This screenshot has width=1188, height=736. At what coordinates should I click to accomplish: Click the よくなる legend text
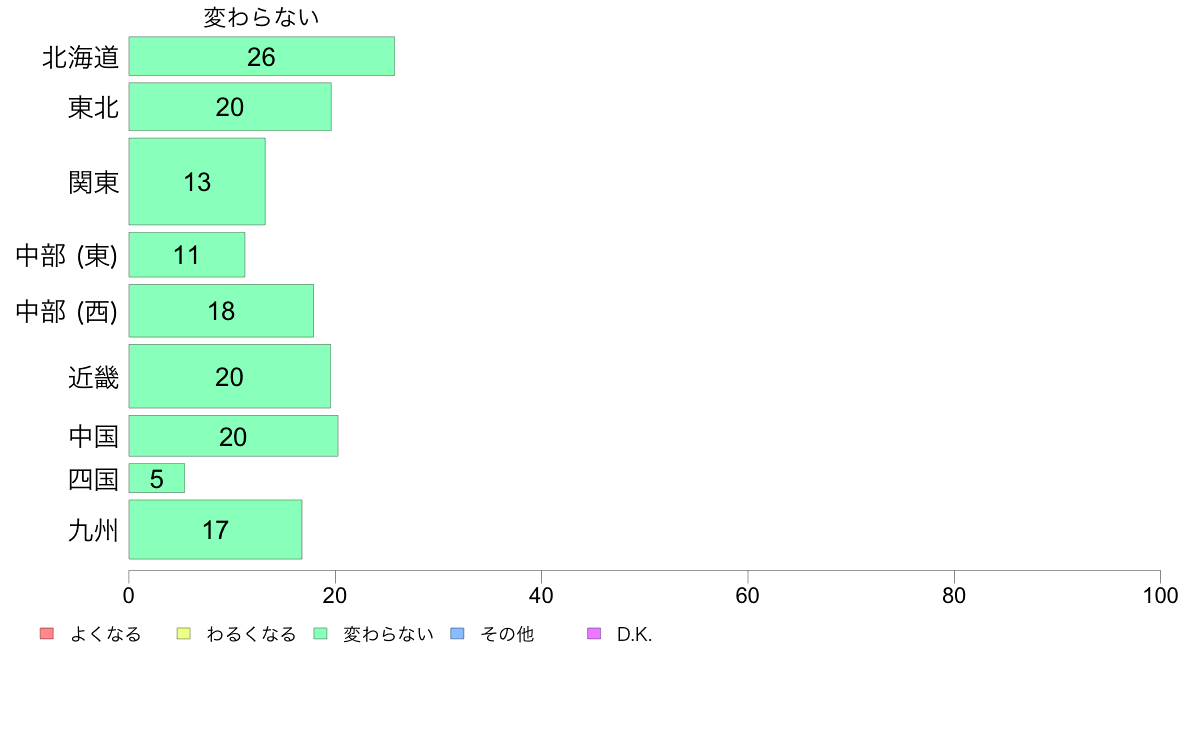click(x=105, y=634)
